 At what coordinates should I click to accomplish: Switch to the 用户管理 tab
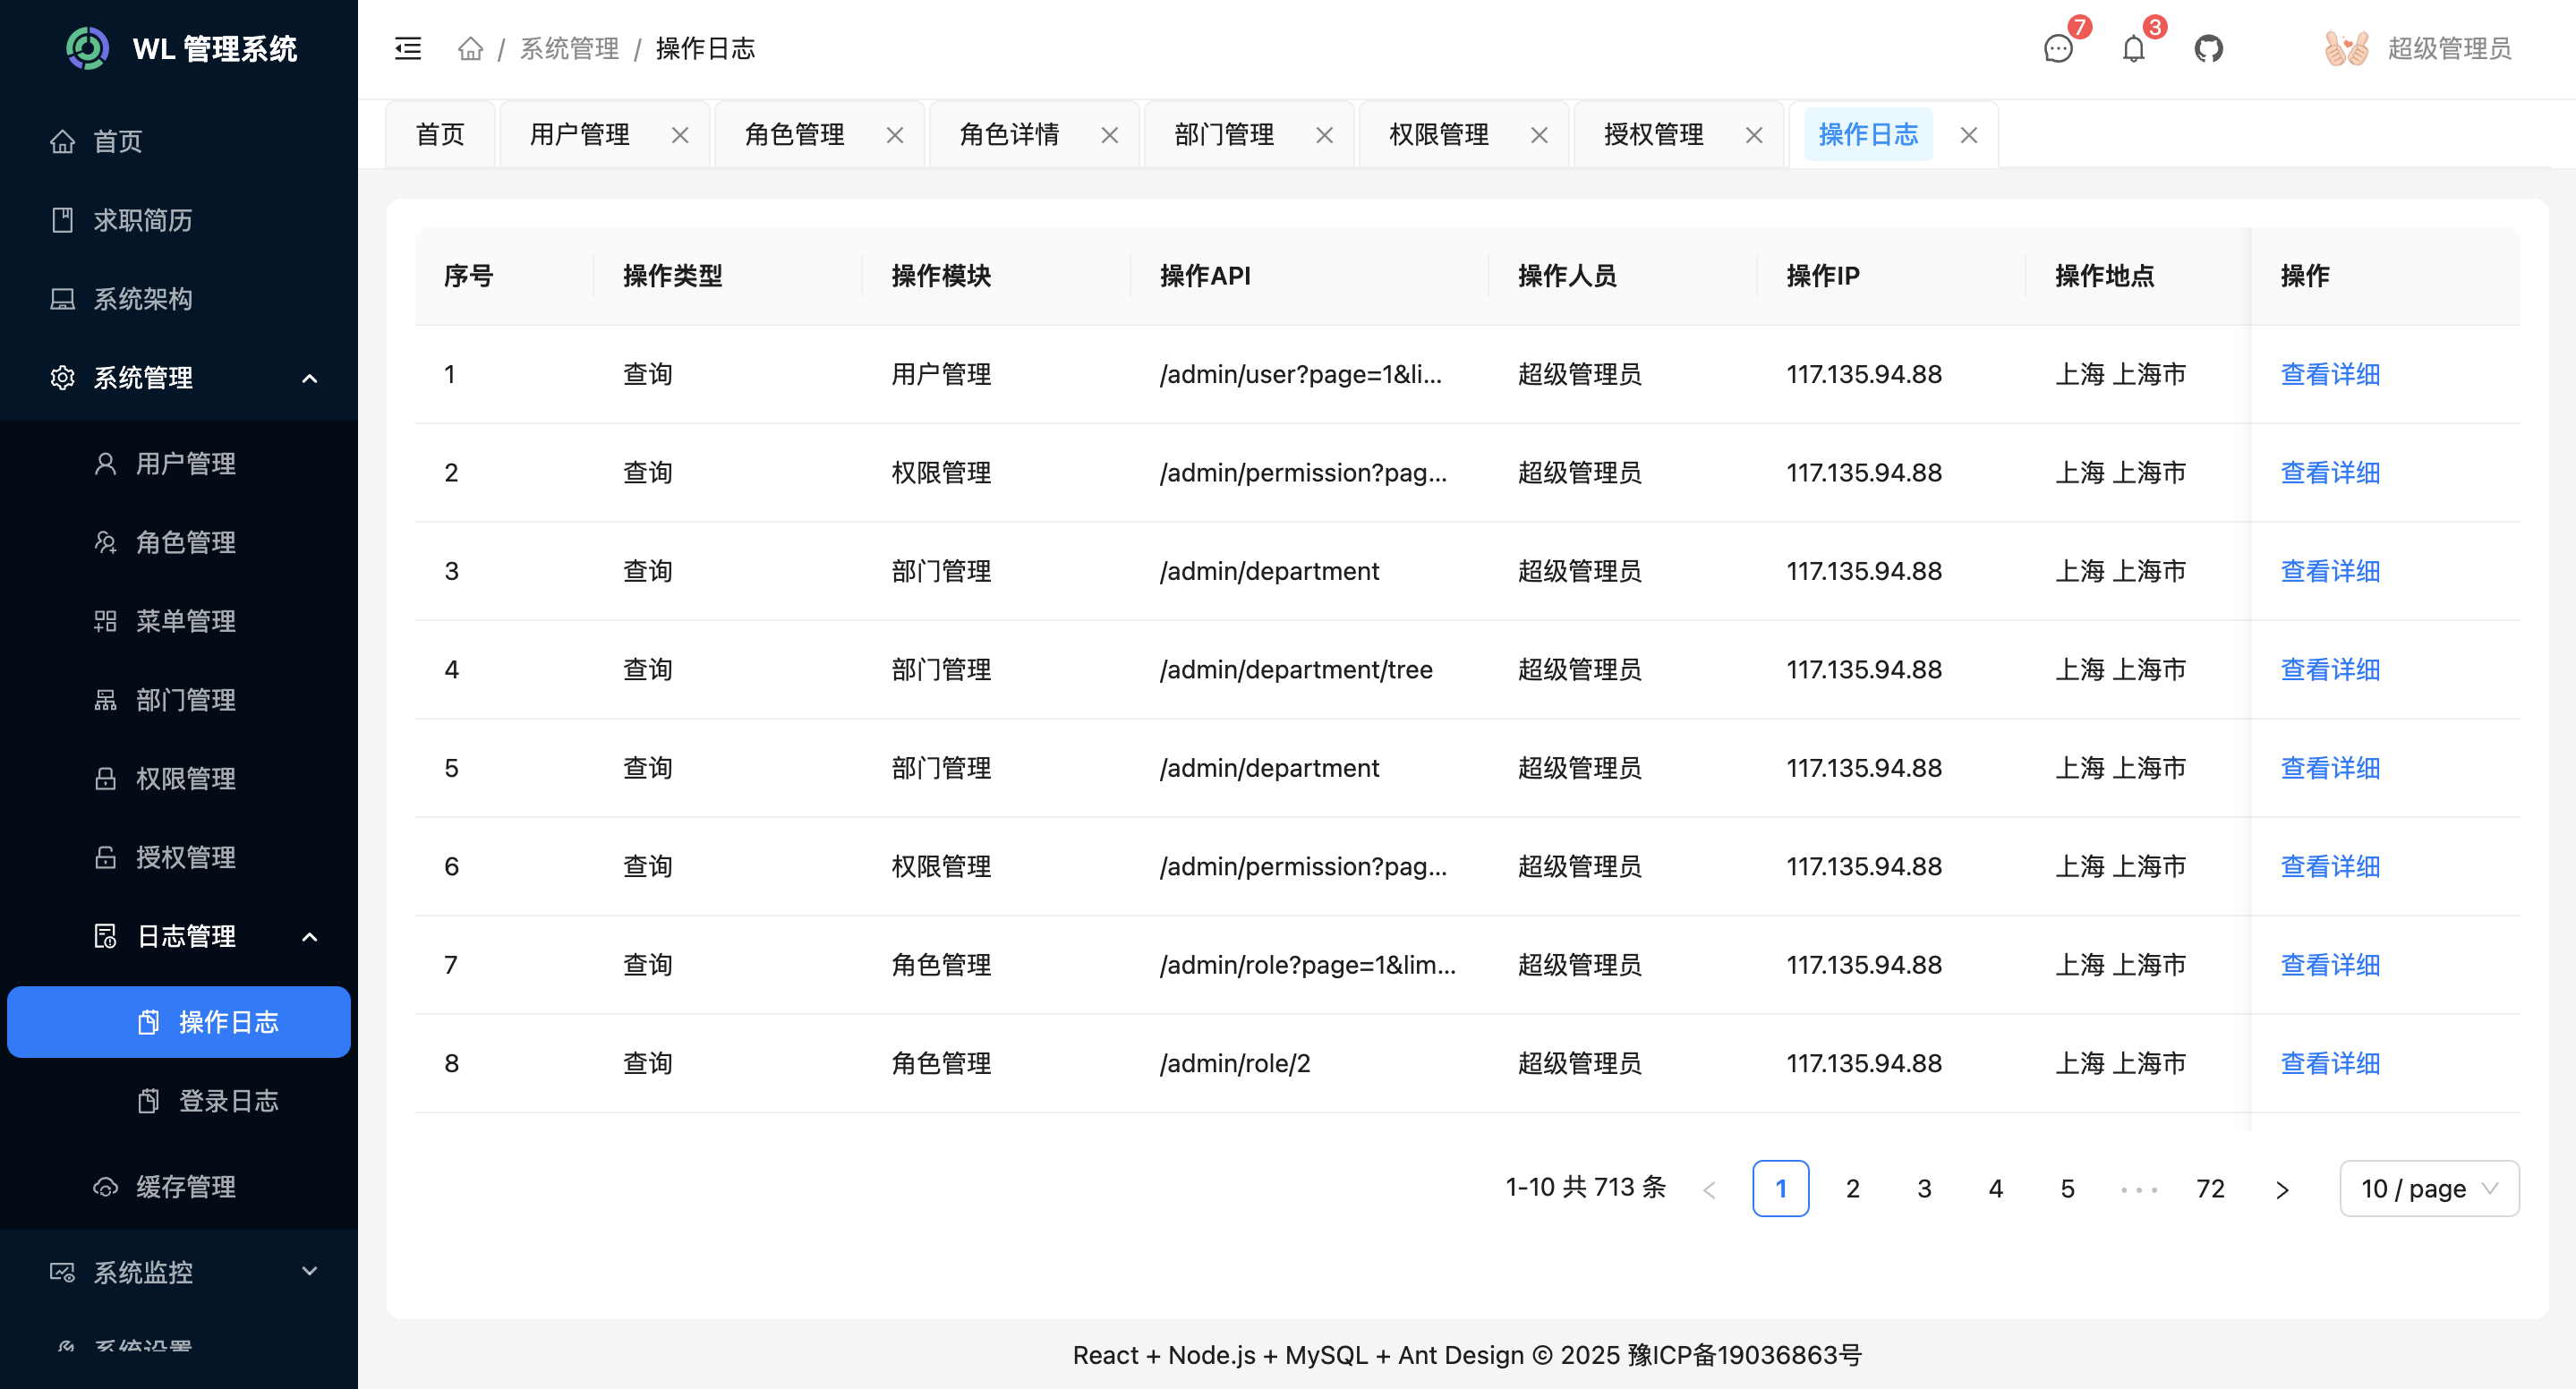tap(580, 133)
